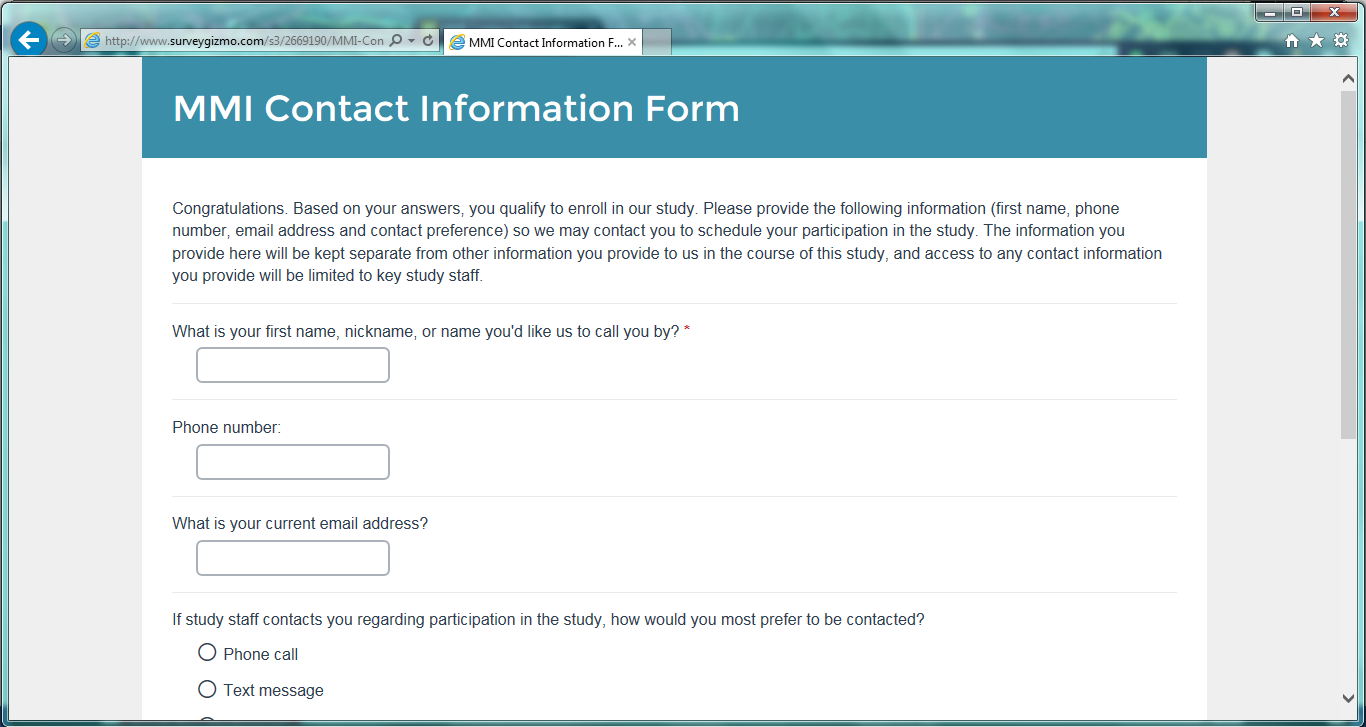This screenshot has width=1366, height=727.
Task: Click the search magnifier in address bar
Action: click(395, 41)
